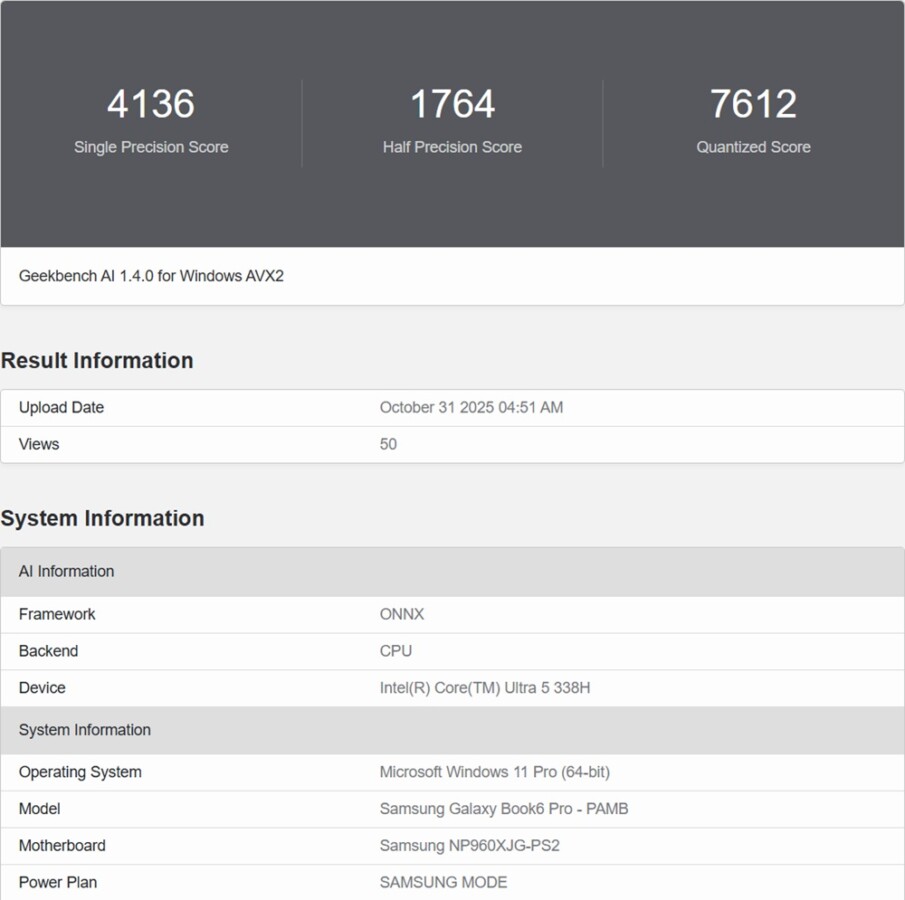Select the Single Precision Score value 4136

151,103
